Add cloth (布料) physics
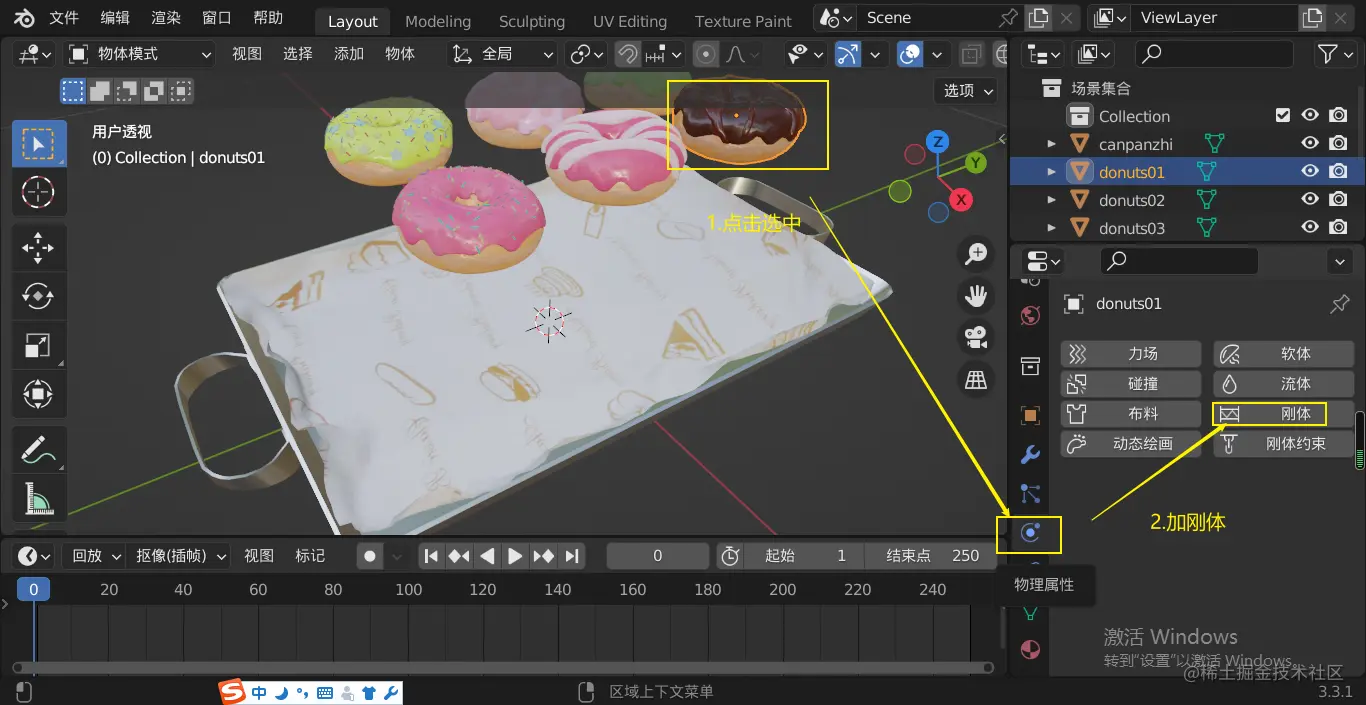 [x=1131, y=414]
